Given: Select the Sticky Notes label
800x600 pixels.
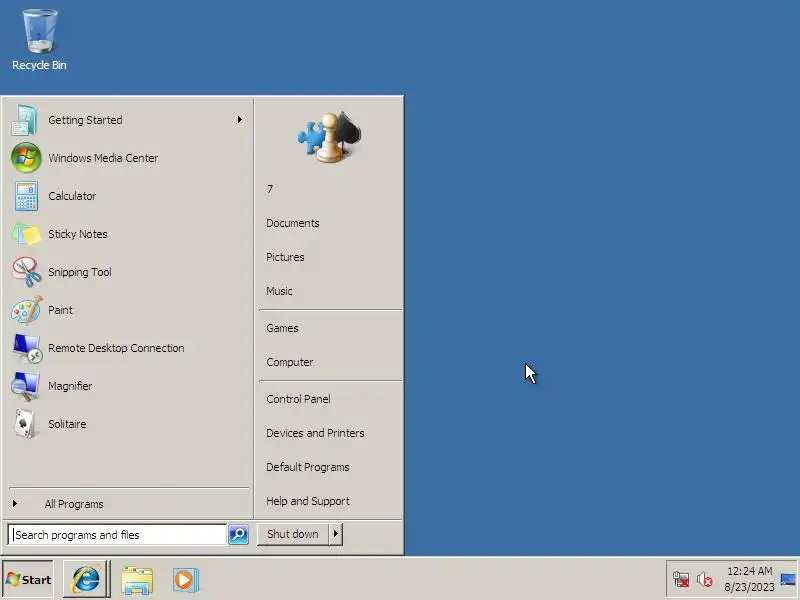Looking at the screenshot, I should click(x=78, y=234).
